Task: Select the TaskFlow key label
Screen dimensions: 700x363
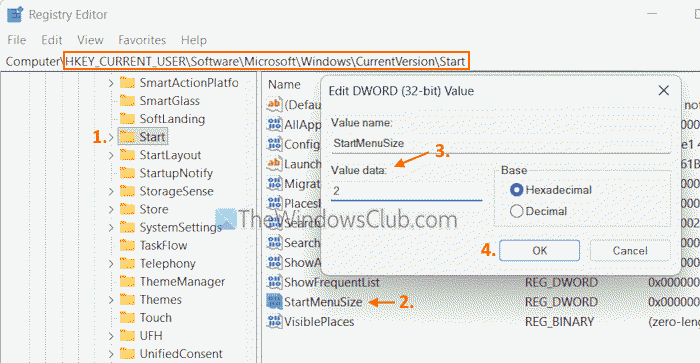Action: (x=163, y=246)
